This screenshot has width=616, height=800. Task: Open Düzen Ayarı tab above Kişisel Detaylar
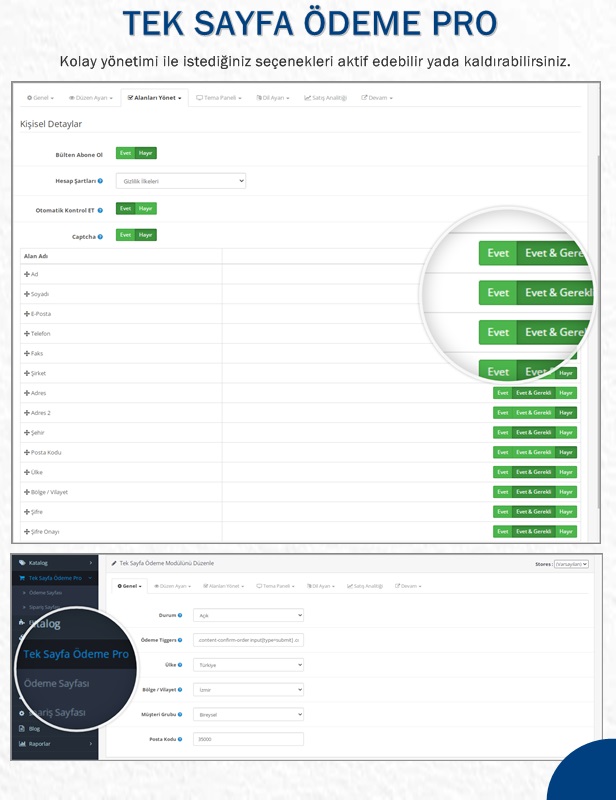[x=91, y=98]
